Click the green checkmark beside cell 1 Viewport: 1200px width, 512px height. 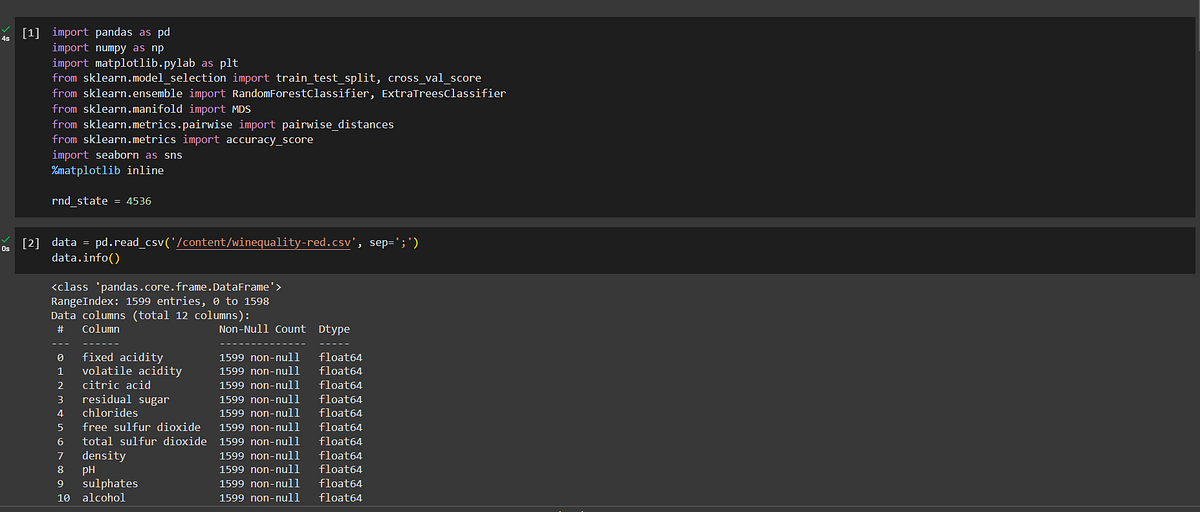[x=6, y=29]
